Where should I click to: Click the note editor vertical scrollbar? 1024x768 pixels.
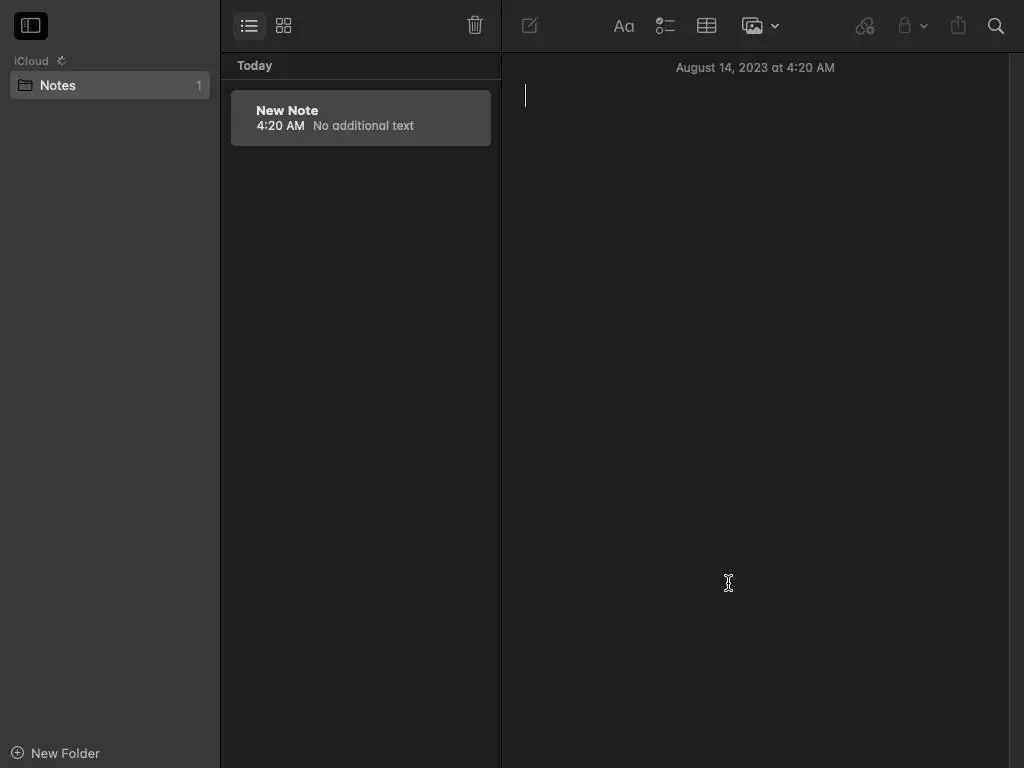[x=1016, y=410]
